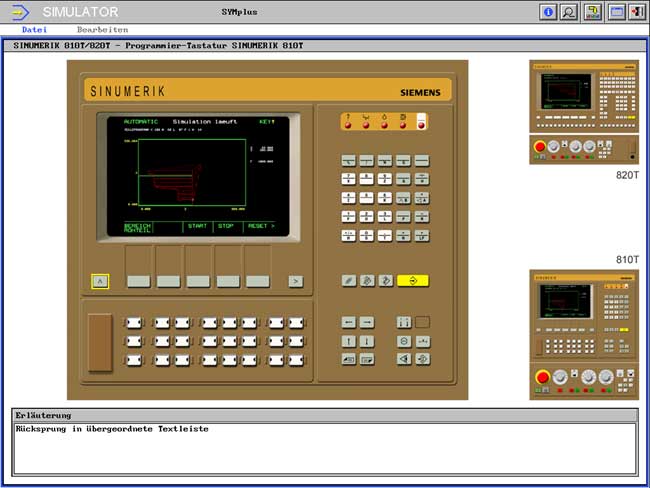Click the page forward key below down arrow
This screenshot has height=488, width=650.
[x=367, y=359]
